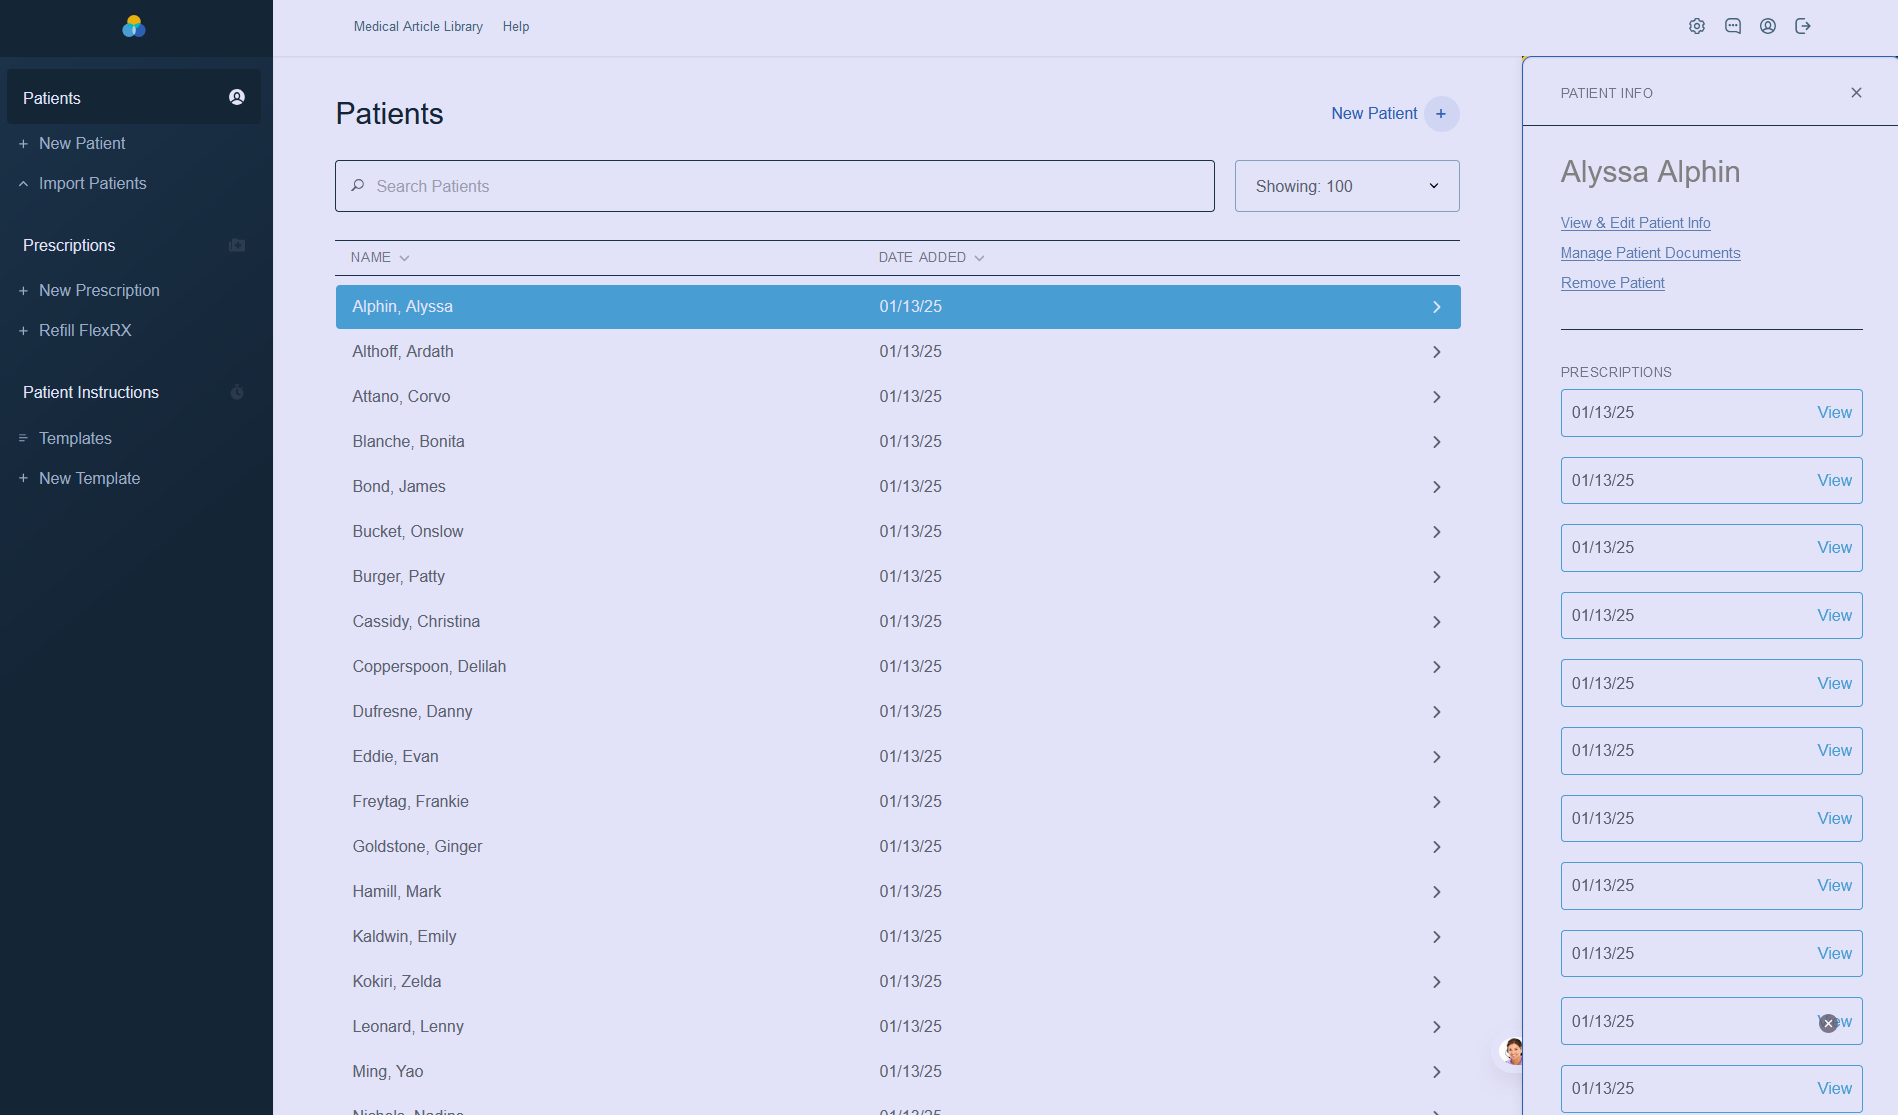Select the Kaldwin, Emily patient row
This screenshot has width=1898, height=1115.
898,936
